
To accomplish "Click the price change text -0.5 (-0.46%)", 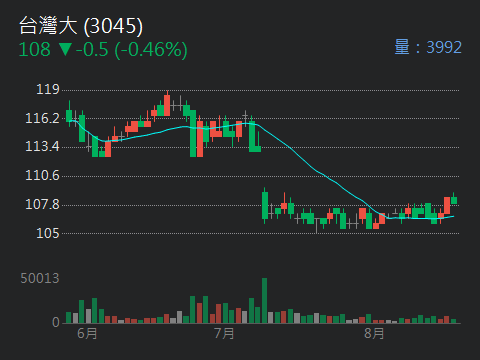I will [132, 50].
